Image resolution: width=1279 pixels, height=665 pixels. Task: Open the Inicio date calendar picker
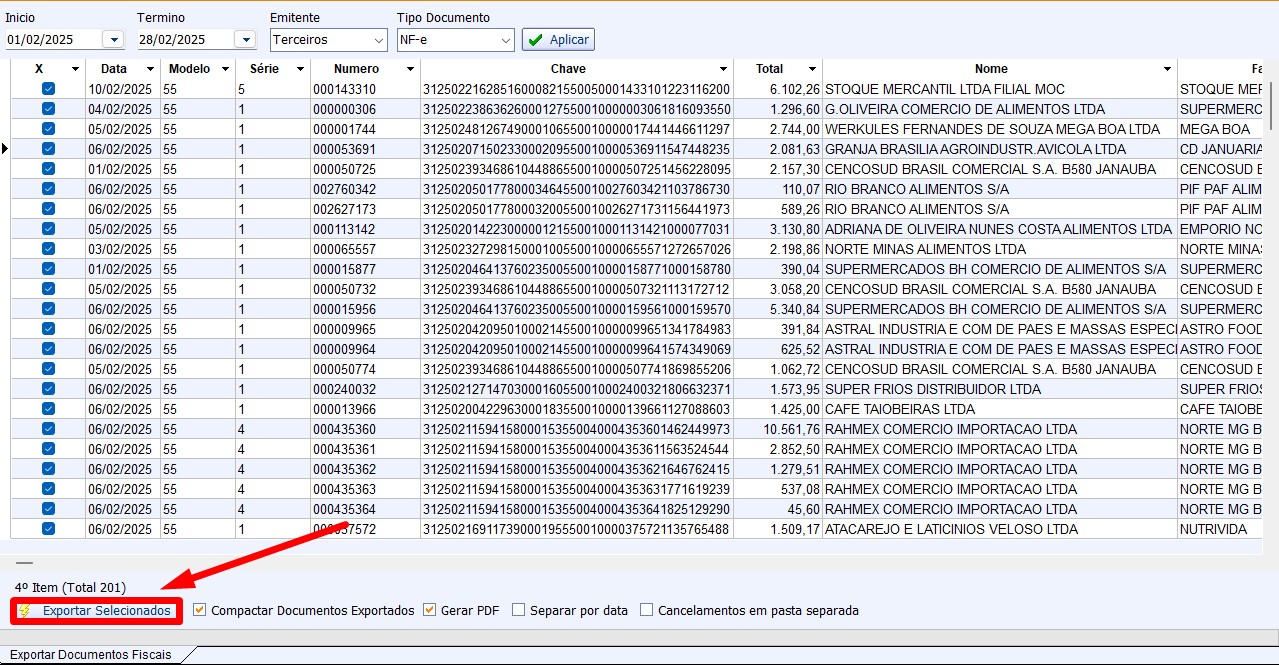click(x=113, y=40)
